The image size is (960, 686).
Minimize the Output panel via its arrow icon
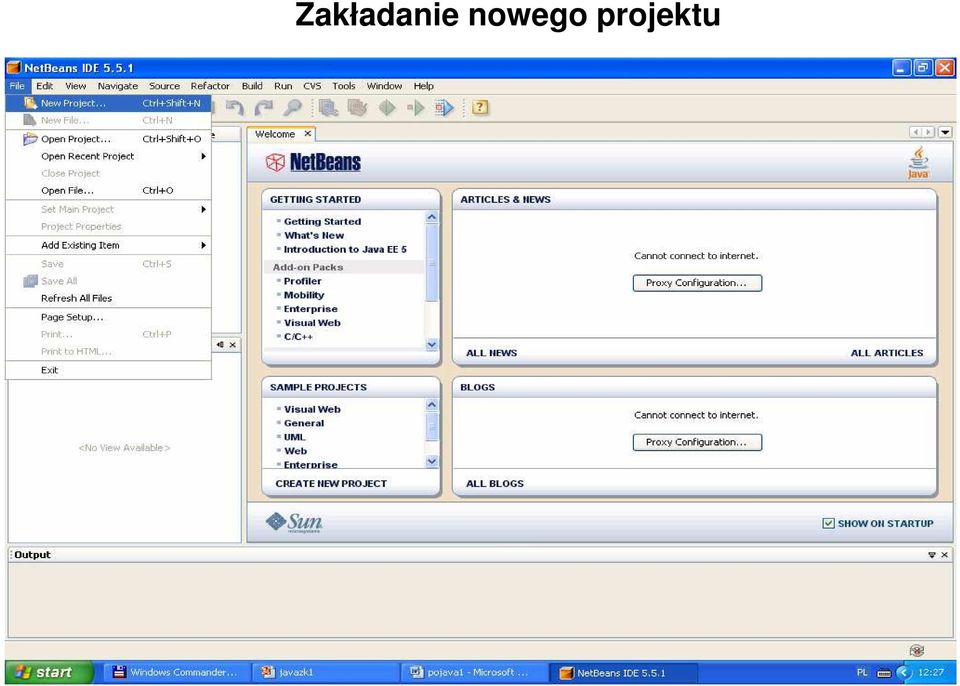tap(932, 555)
